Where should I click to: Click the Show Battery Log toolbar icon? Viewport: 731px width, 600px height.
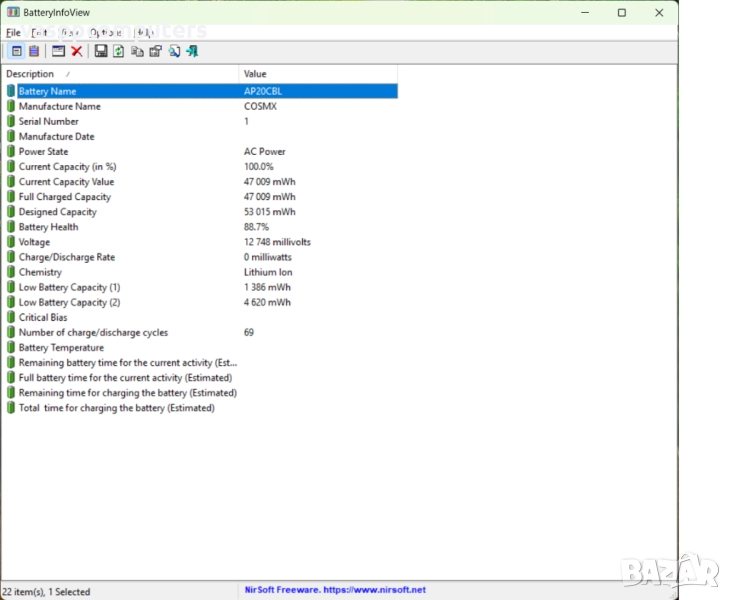pyautogui.click(x=34, y=51)
